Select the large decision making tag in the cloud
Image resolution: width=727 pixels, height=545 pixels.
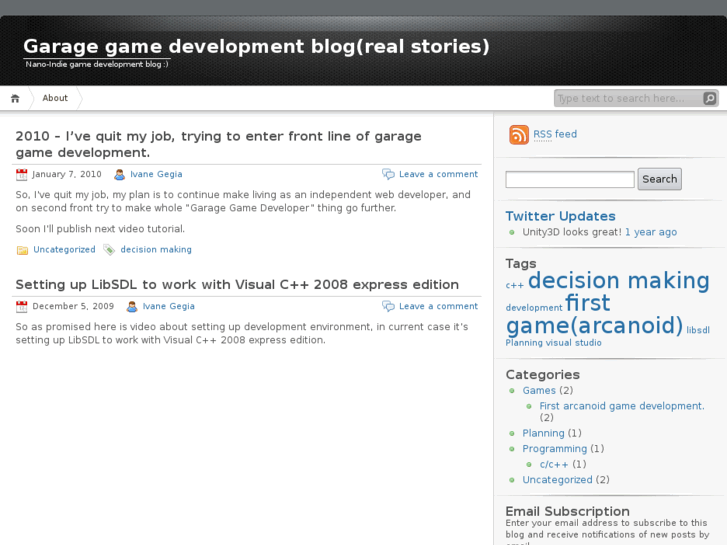[x=619, y=281]
